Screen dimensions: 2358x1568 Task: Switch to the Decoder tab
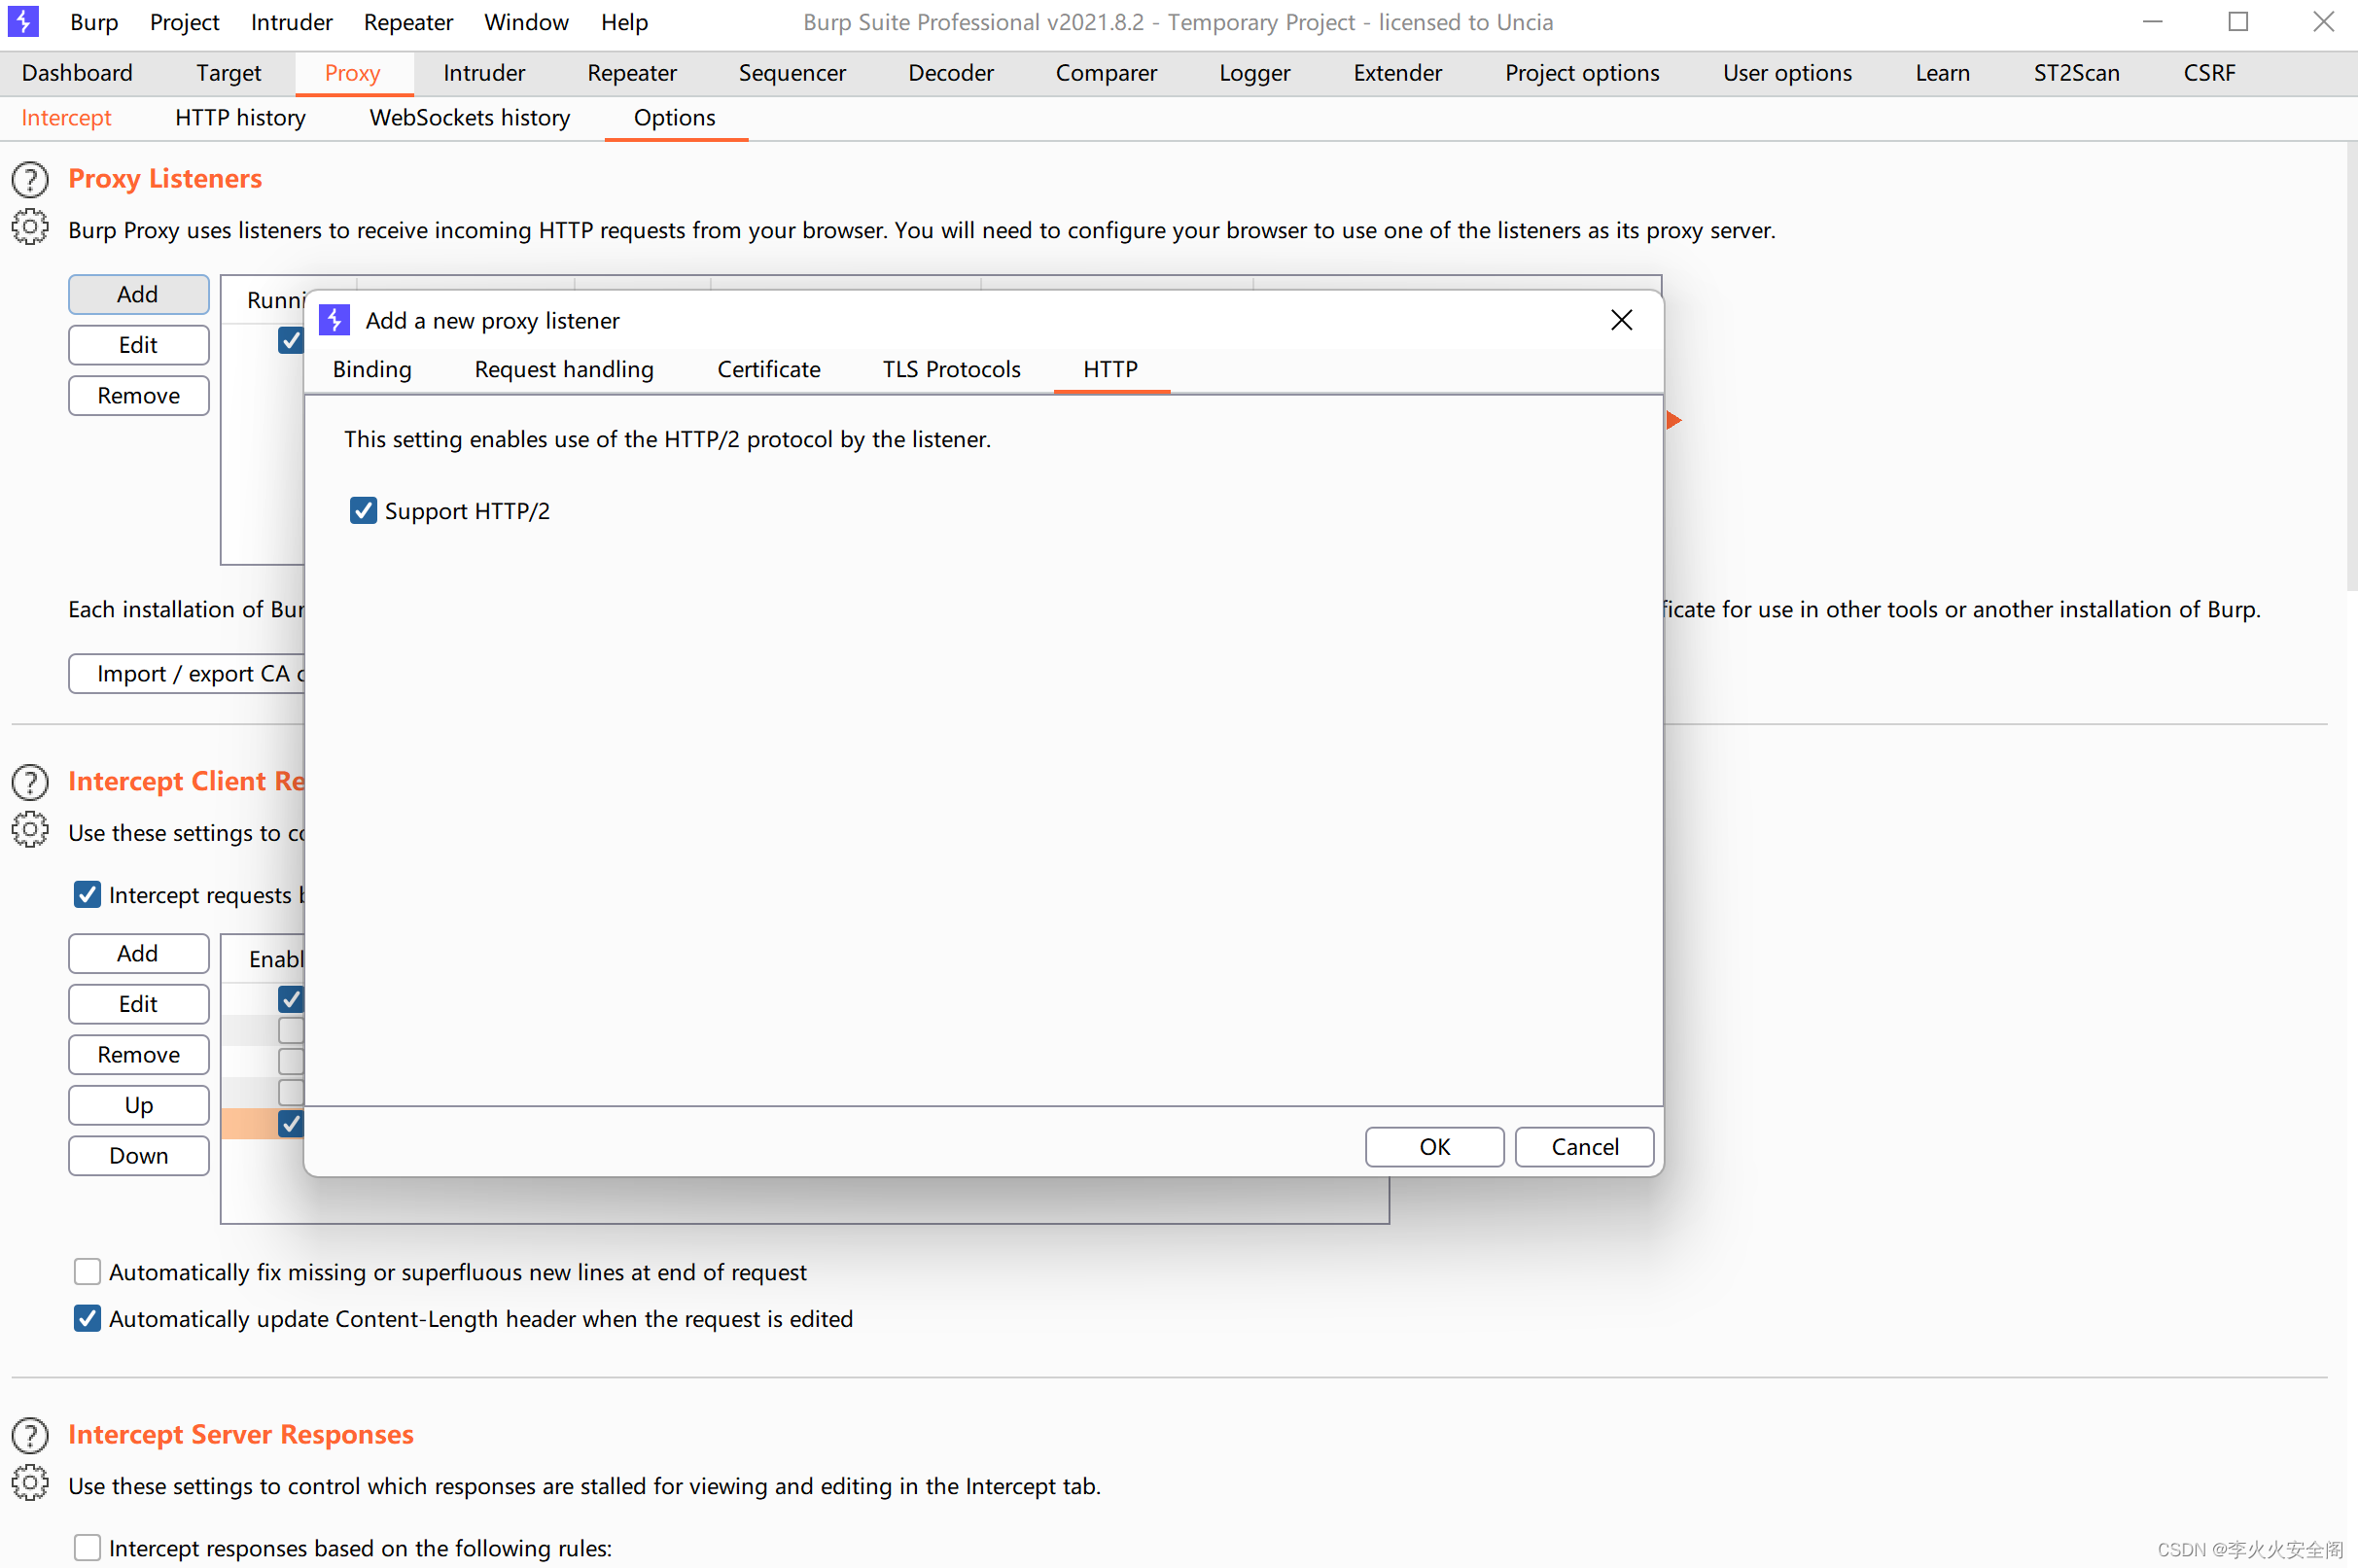click(950, 73)
